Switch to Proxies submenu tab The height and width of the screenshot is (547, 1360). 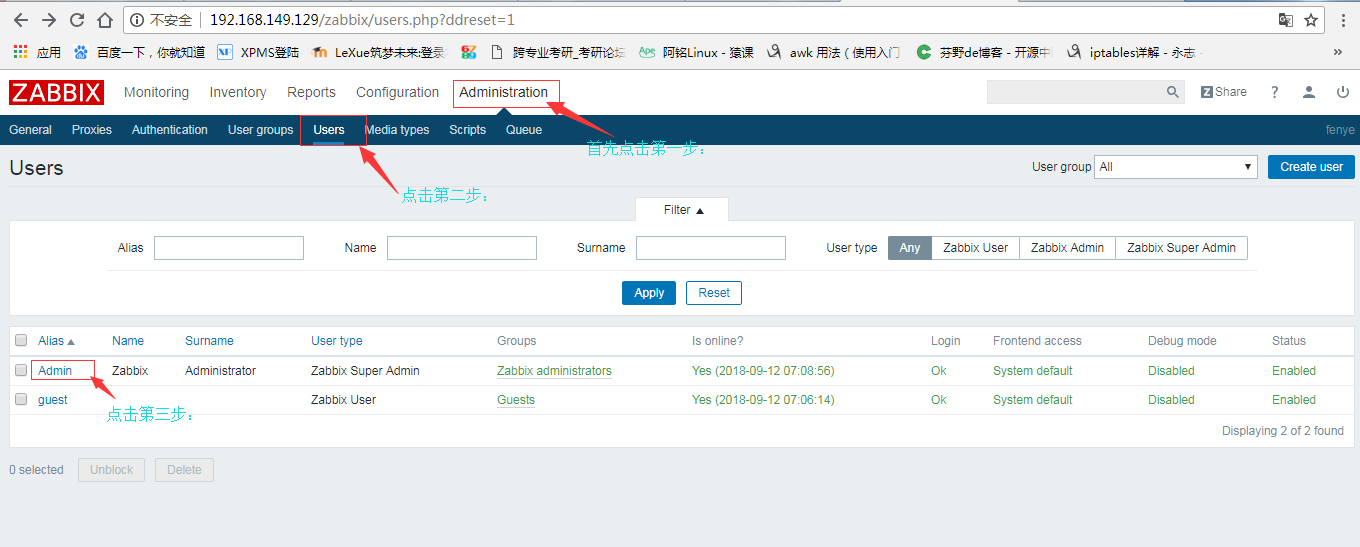click(x=92, y=130)
